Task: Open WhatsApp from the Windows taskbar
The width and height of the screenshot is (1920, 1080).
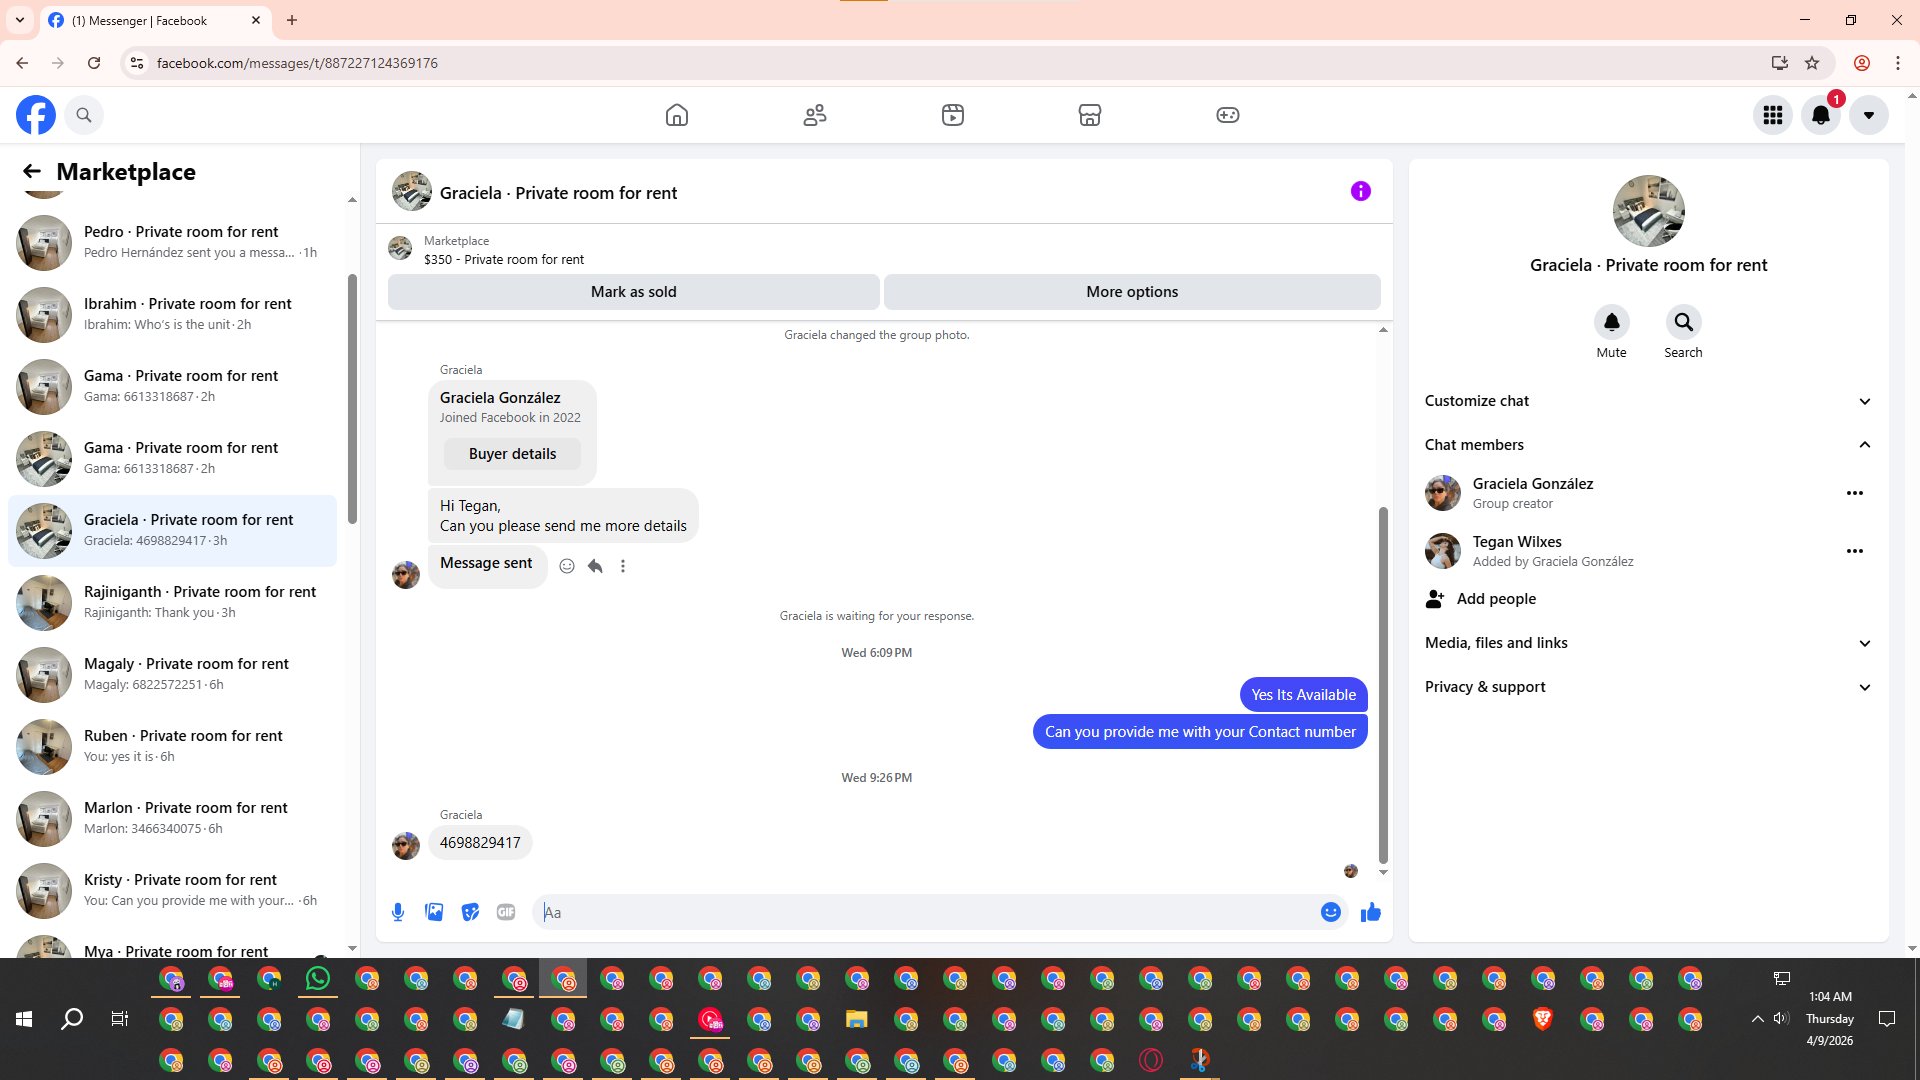Action: point(318,978)
